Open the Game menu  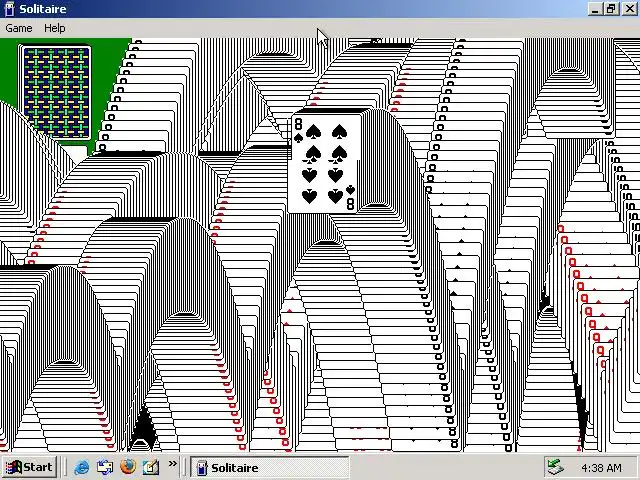19,28
